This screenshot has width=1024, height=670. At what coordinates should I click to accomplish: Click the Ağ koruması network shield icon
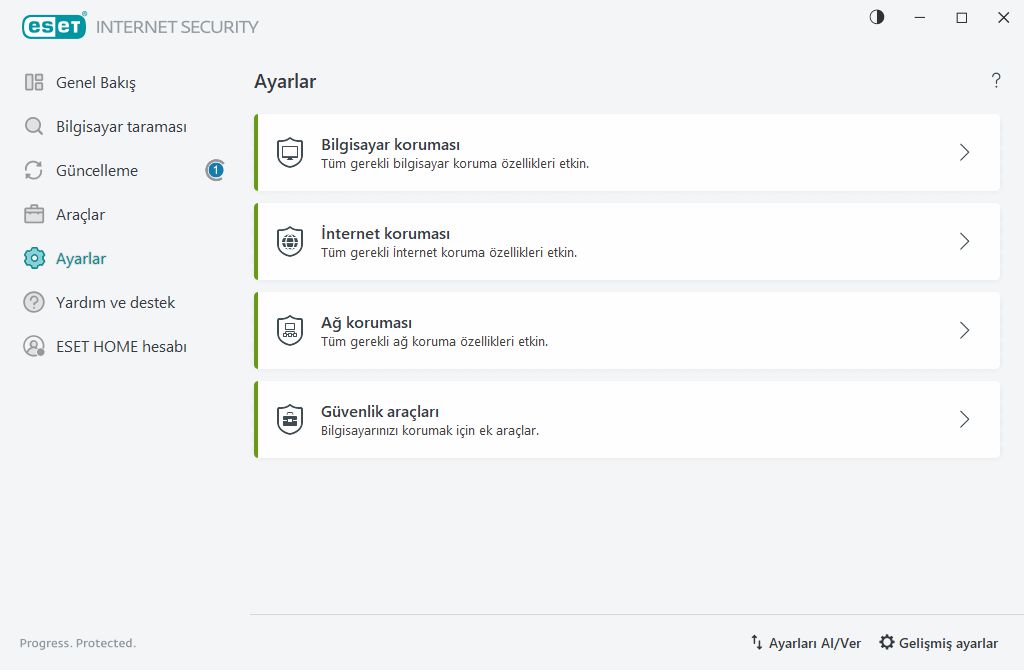[290, 330]
